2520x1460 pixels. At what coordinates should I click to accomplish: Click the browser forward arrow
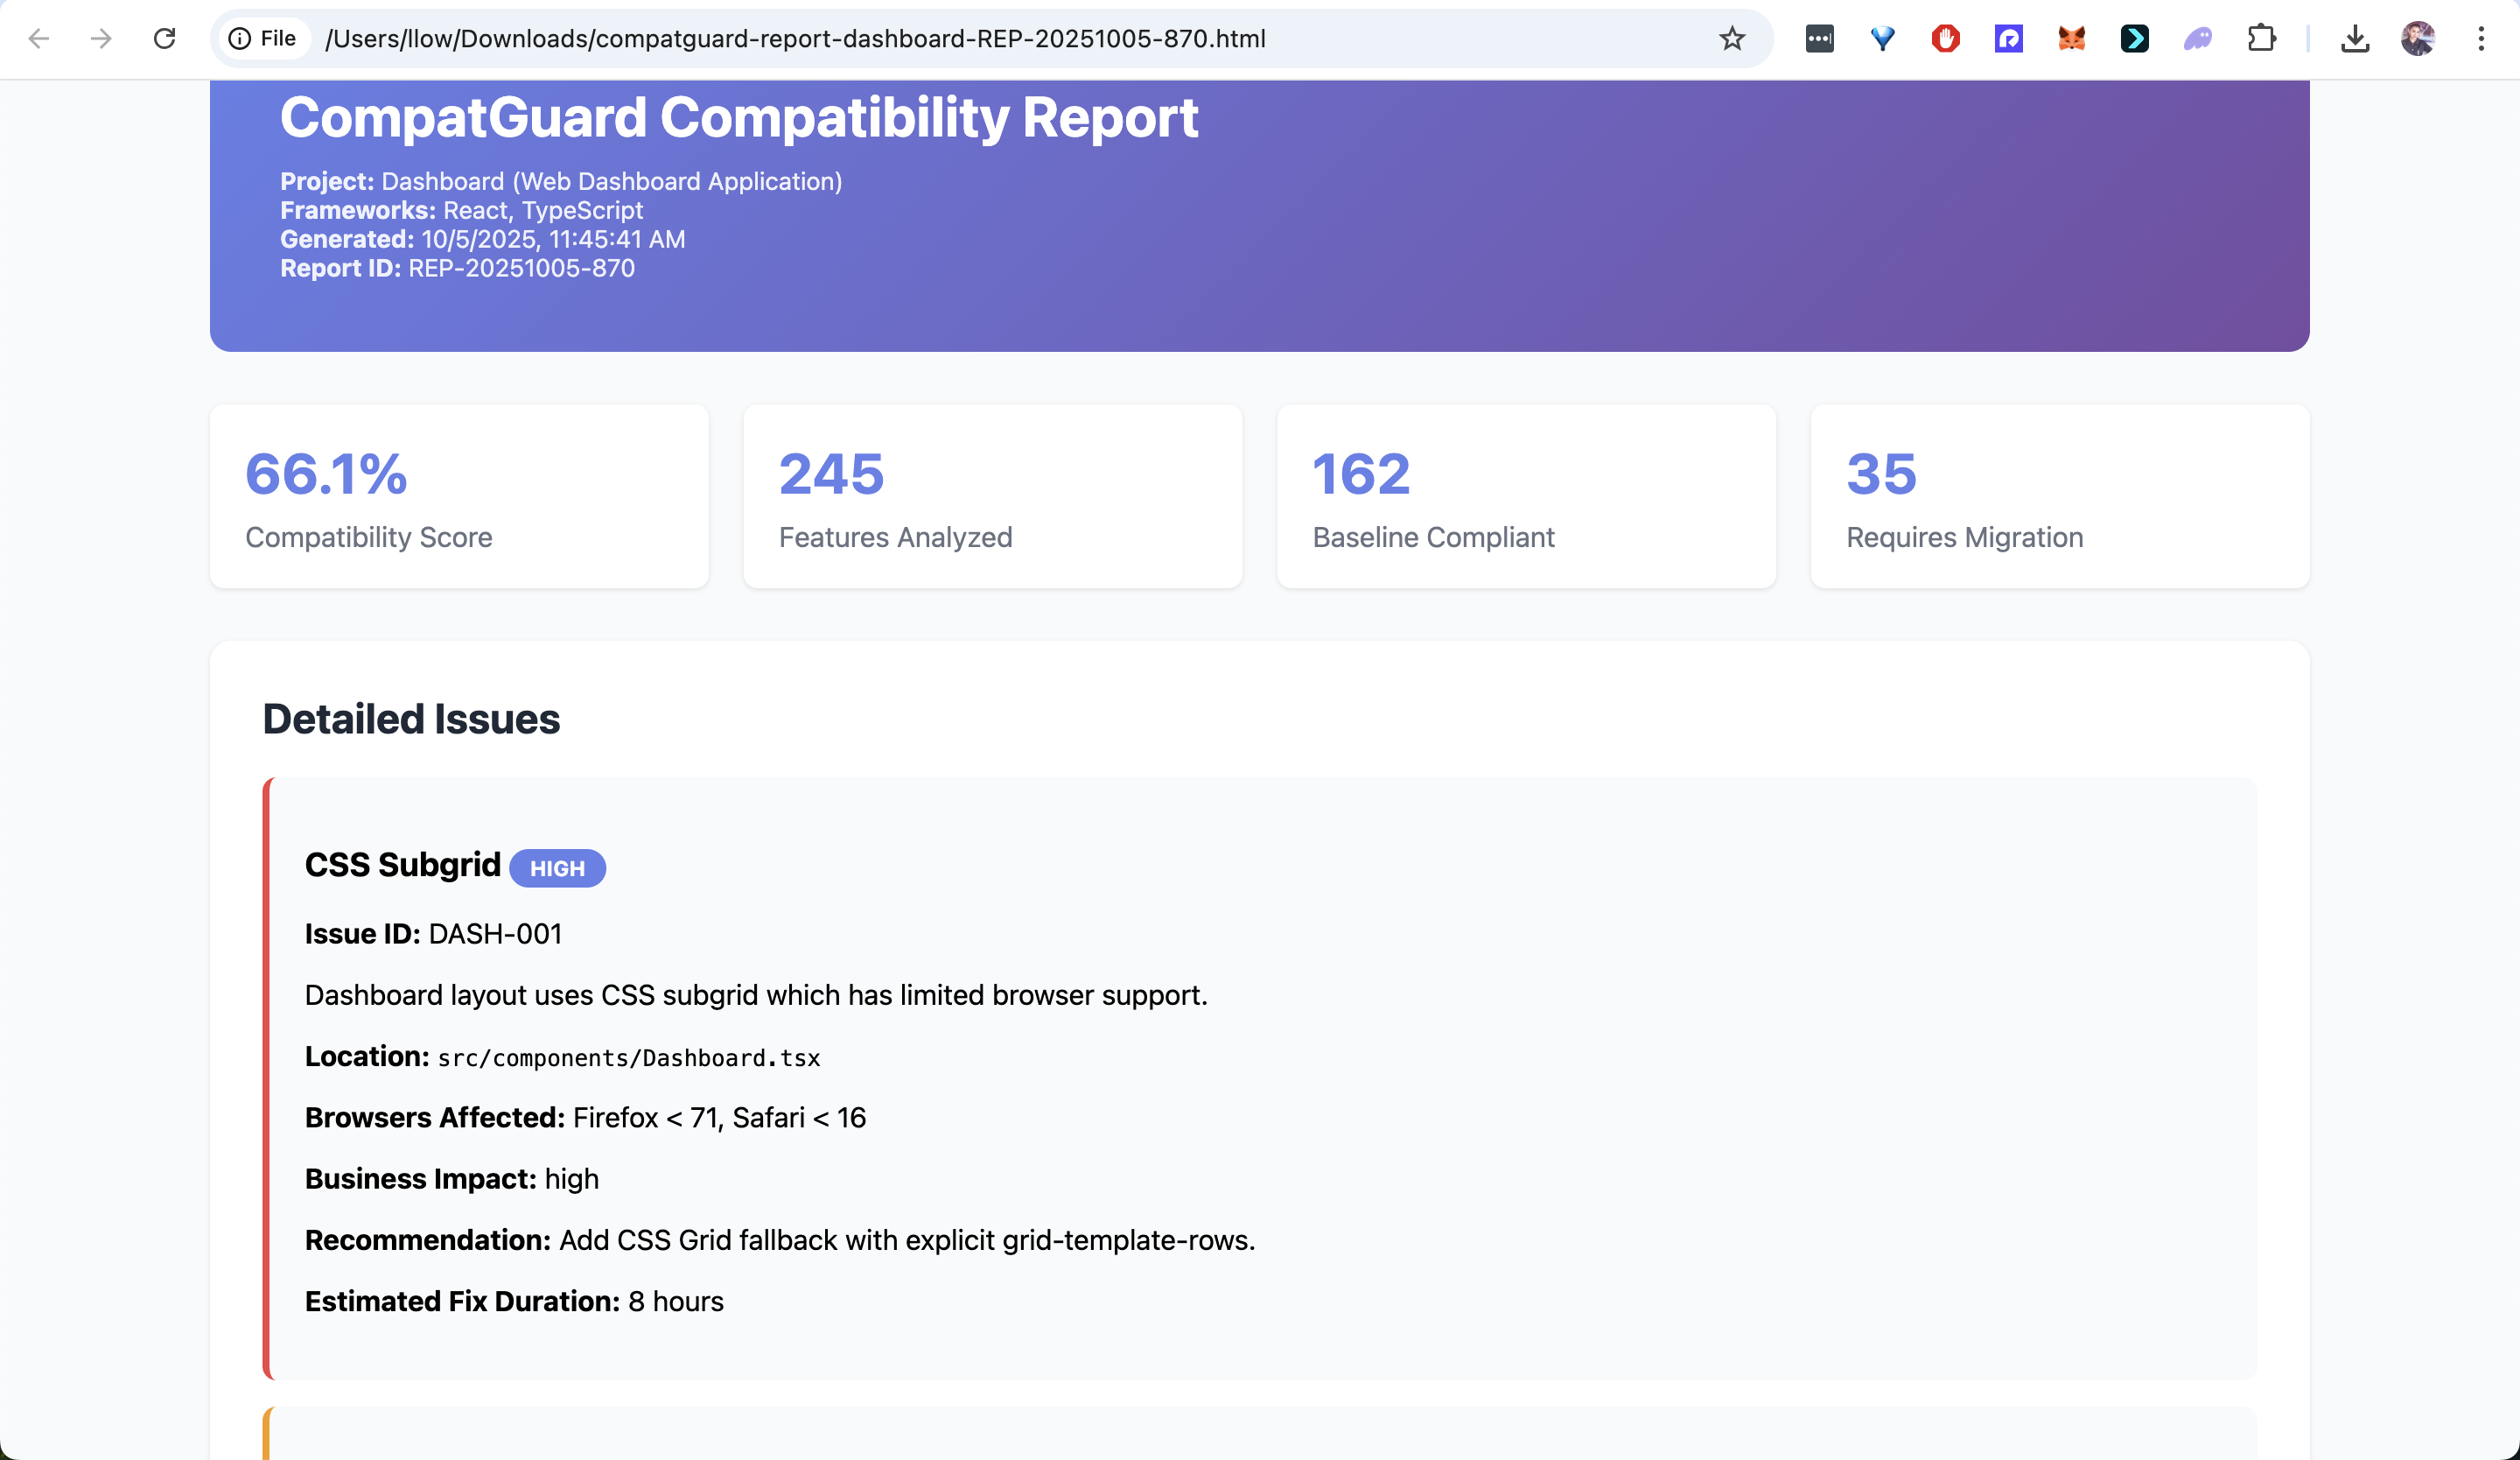pos(101,39)
